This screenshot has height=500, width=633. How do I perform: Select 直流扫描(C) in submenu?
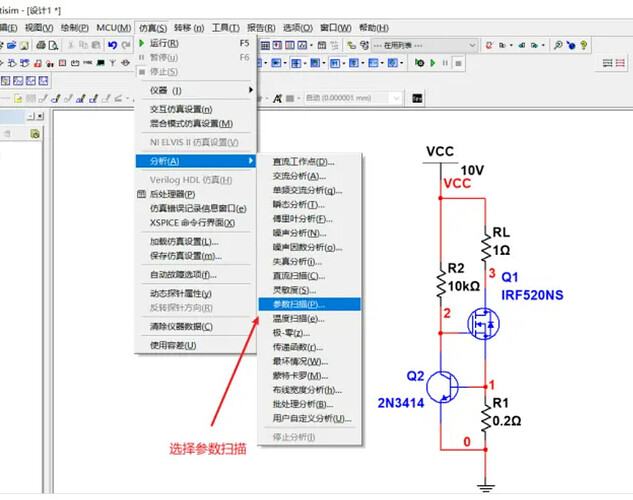[x=310, y=276]
